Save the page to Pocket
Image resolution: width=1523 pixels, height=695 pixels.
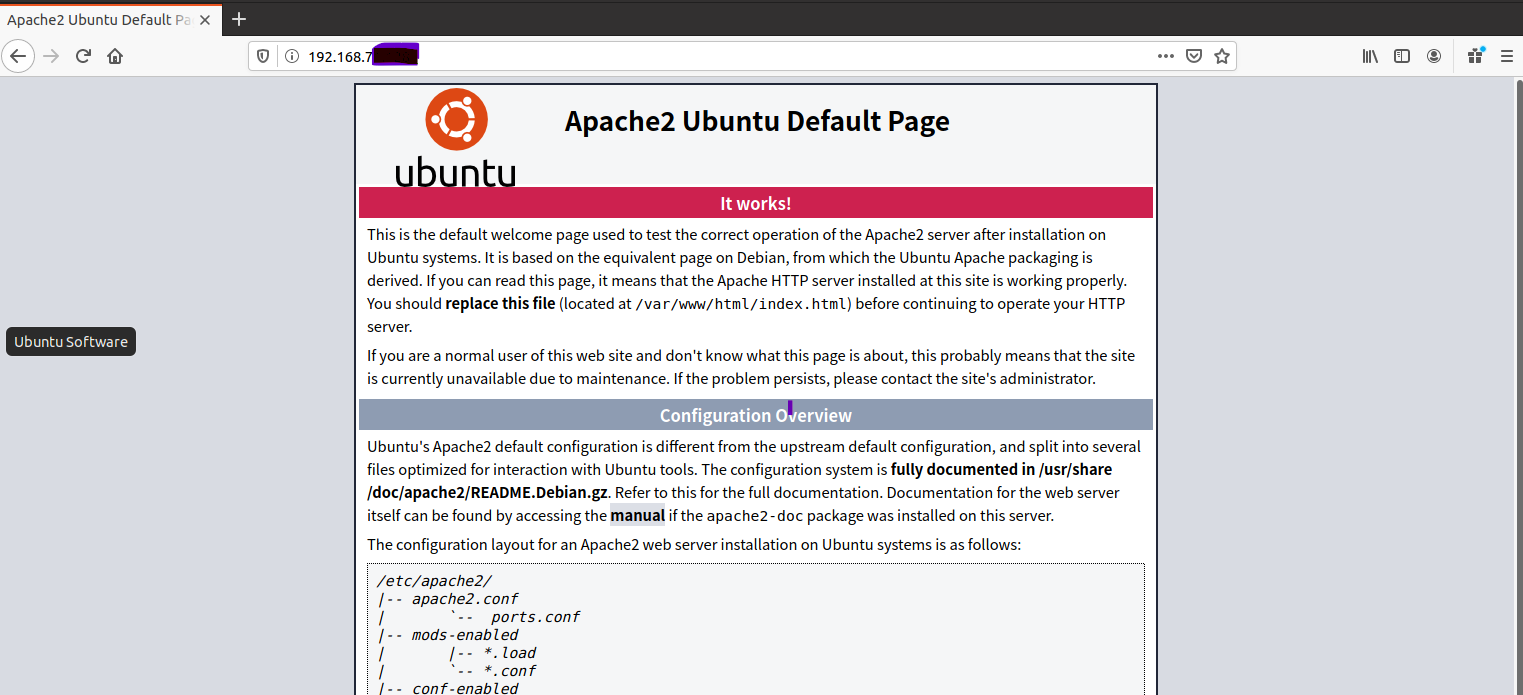[x=1194, y=56]
